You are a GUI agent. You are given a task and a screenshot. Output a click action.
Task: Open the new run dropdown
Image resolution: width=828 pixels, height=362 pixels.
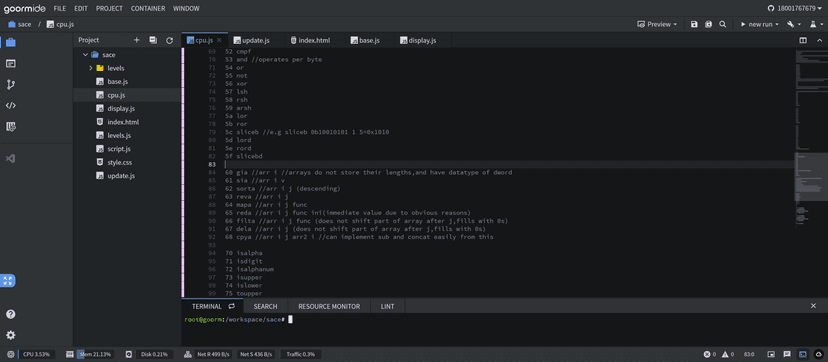pyautogui.click(x=759, y=24)
